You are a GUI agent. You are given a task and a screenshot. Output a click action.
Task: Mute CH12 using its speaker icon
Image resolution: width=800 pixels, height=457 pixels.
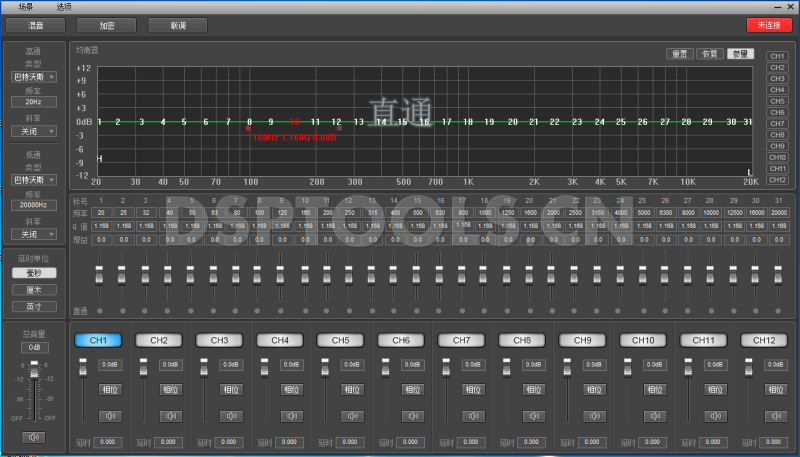coord(776,415)
